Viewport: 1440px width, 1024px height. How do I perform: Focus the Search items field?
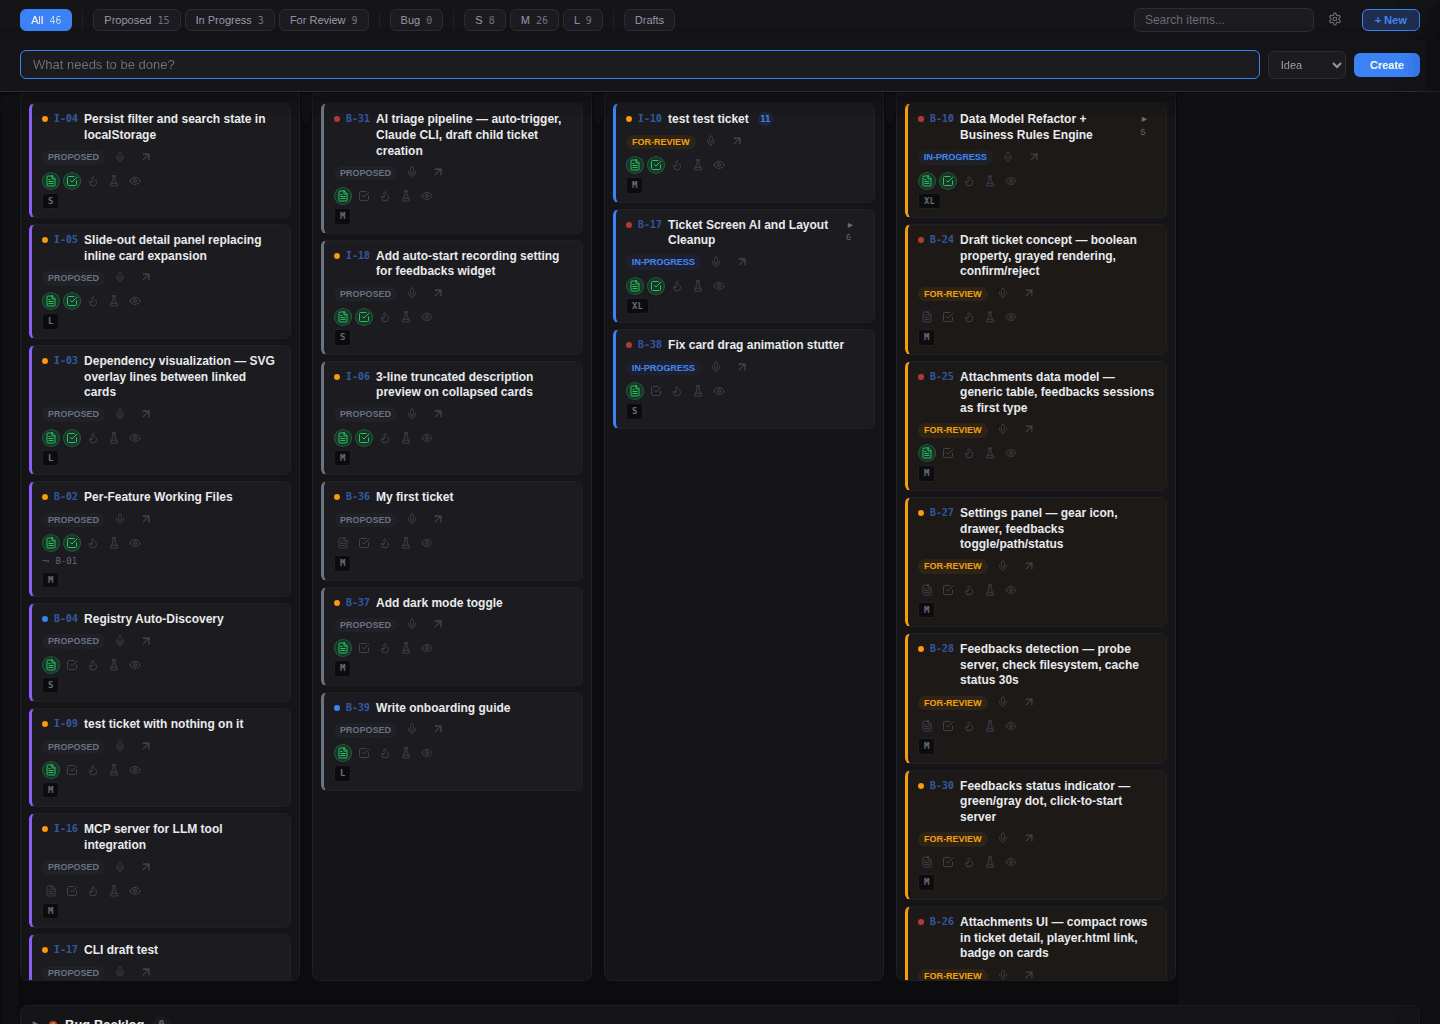point(1224,20)
